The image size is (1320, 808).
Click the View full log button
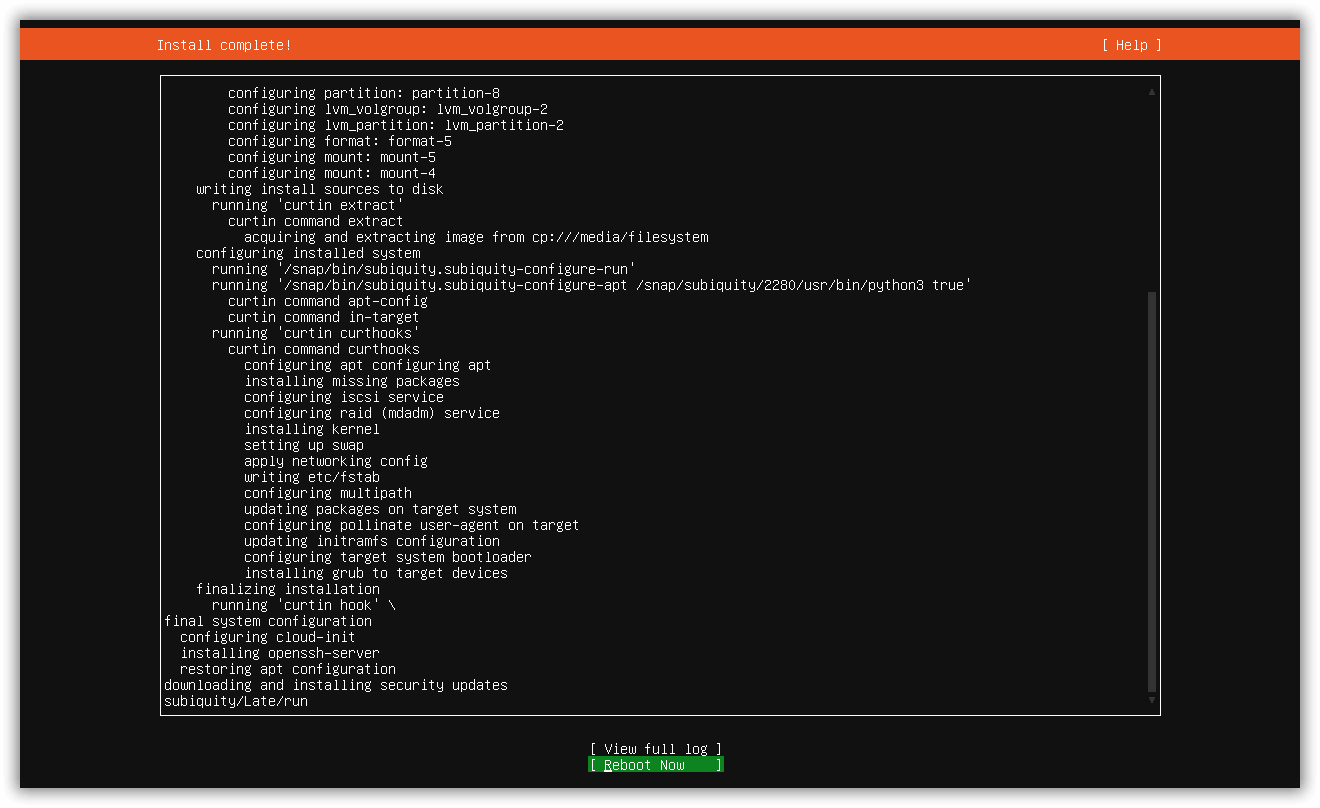[x=655, y=749]
